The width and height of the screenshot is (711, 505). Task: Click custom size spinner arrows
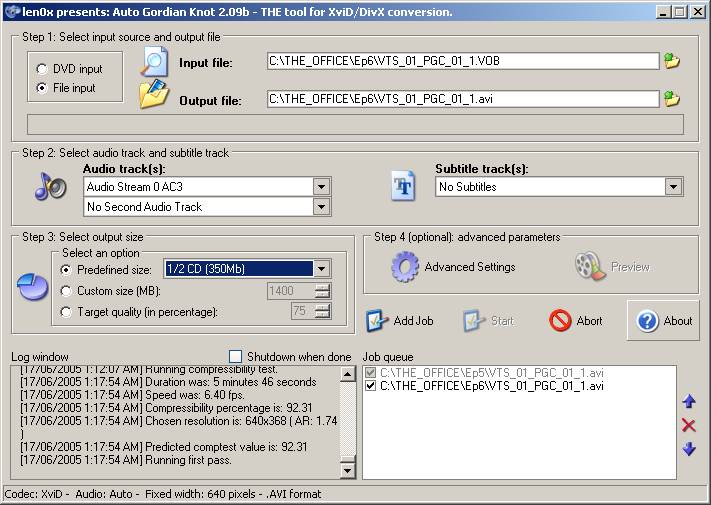322,291
